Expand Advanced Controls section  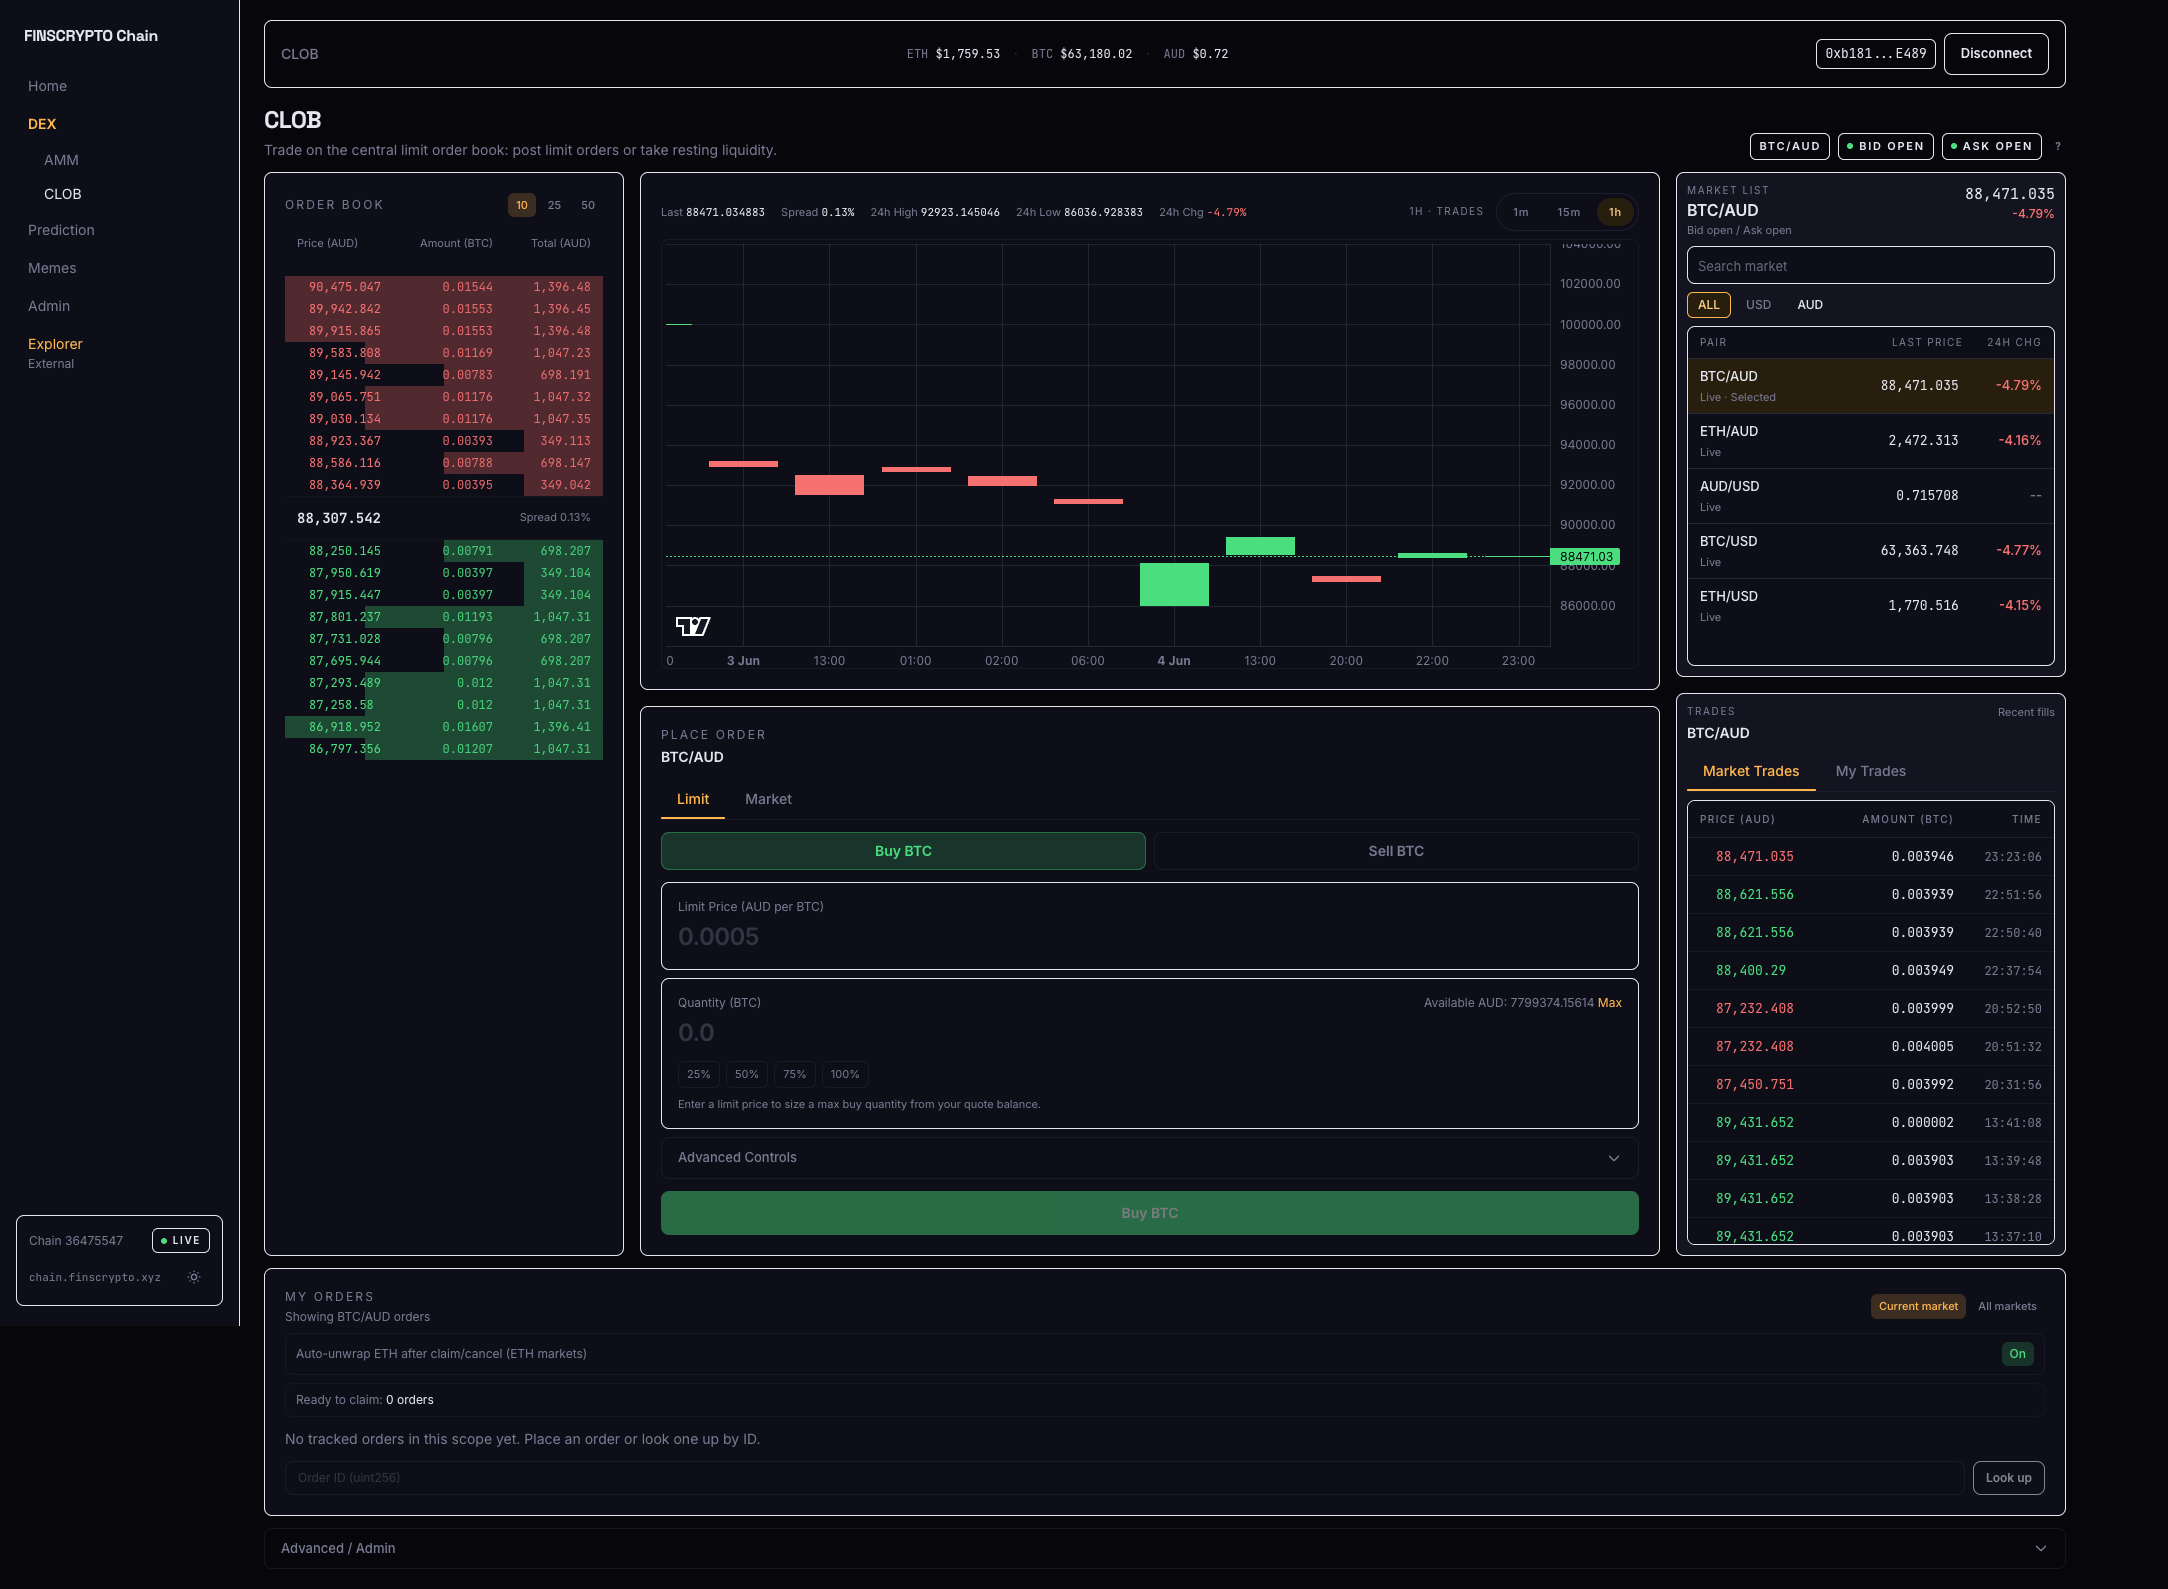click(1149, 1157)
